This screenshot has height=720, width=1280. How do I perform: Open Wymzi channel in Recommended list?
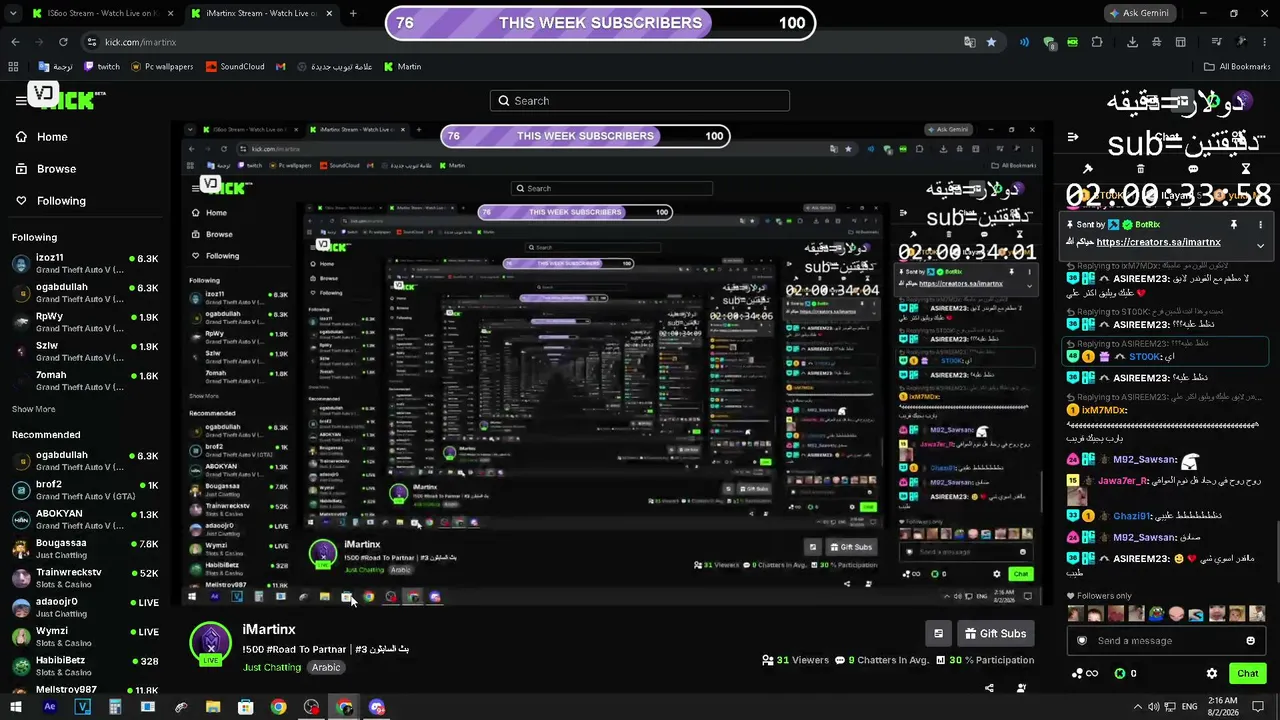[86, 637]
